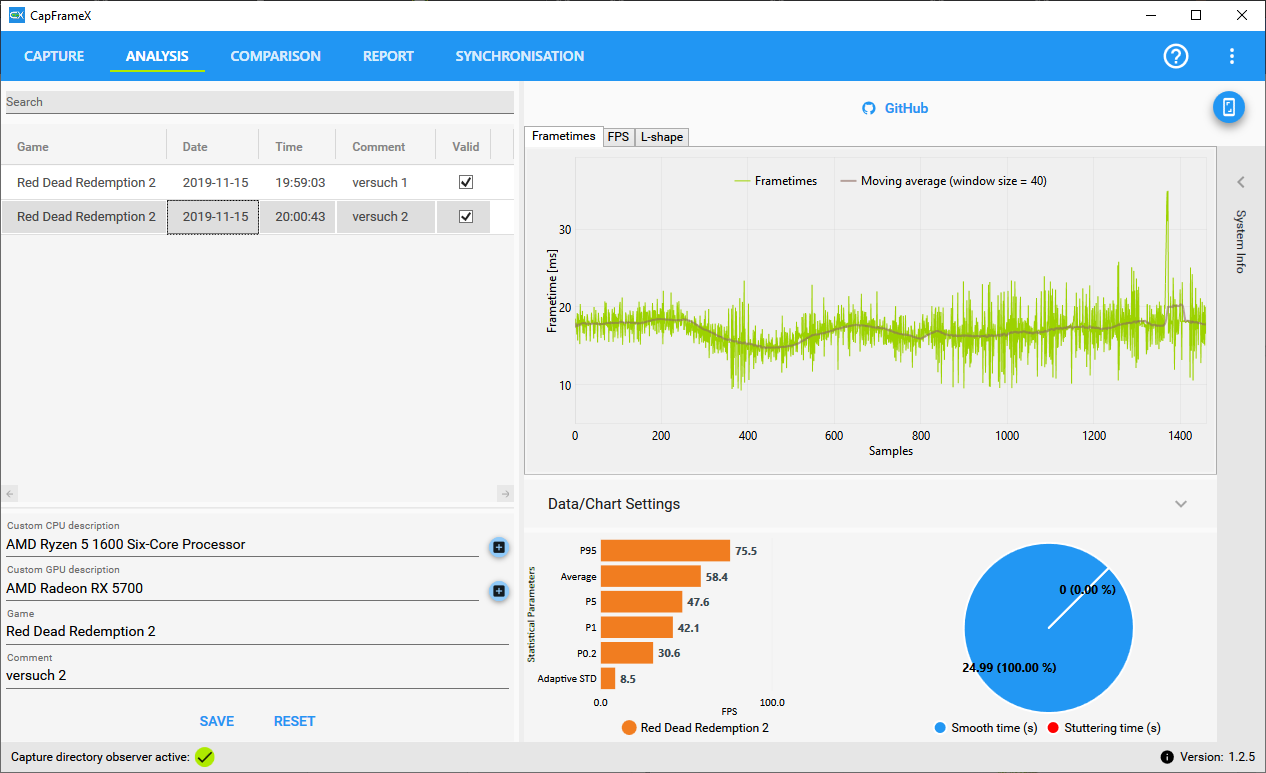Click the P0.2 bar in statistics chart
The image size is (1266, 773).
627,652
